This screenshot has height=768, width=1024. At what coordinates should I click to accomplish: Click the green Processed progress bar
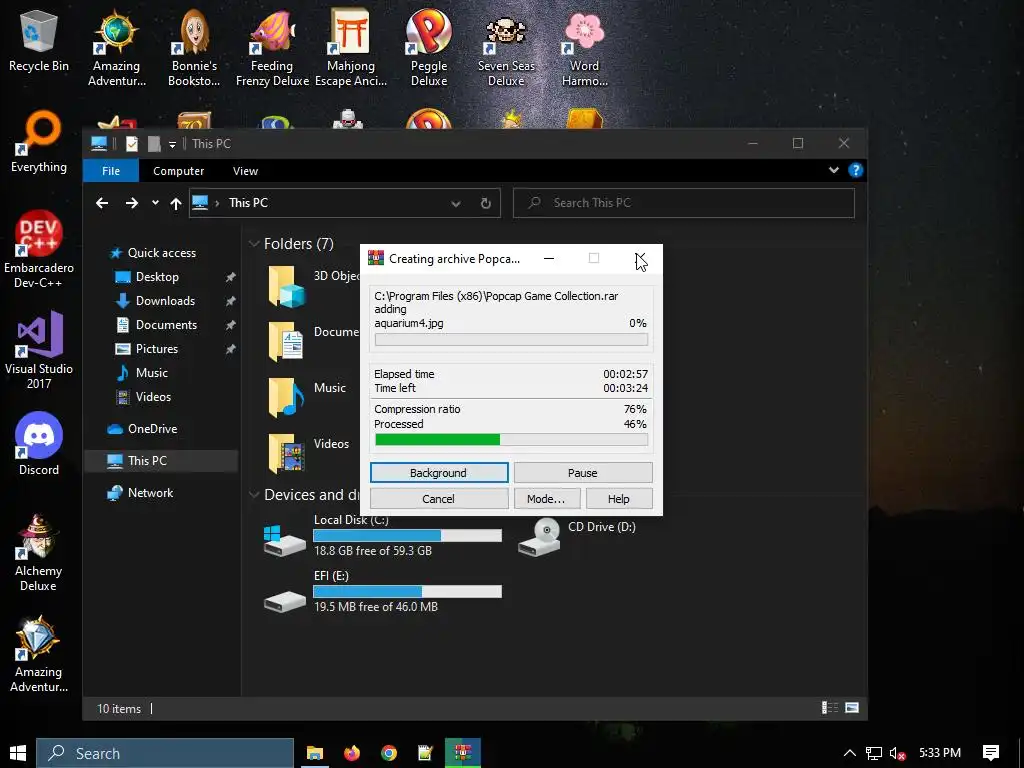pyautogui.click(x=511, y=440)
